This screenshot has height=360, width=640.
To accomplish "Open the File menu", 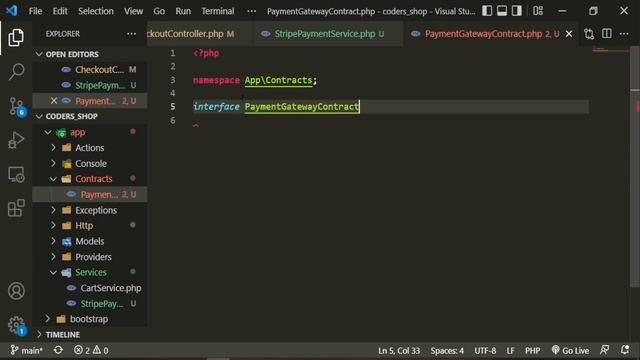I will click(x=35, y=11).
